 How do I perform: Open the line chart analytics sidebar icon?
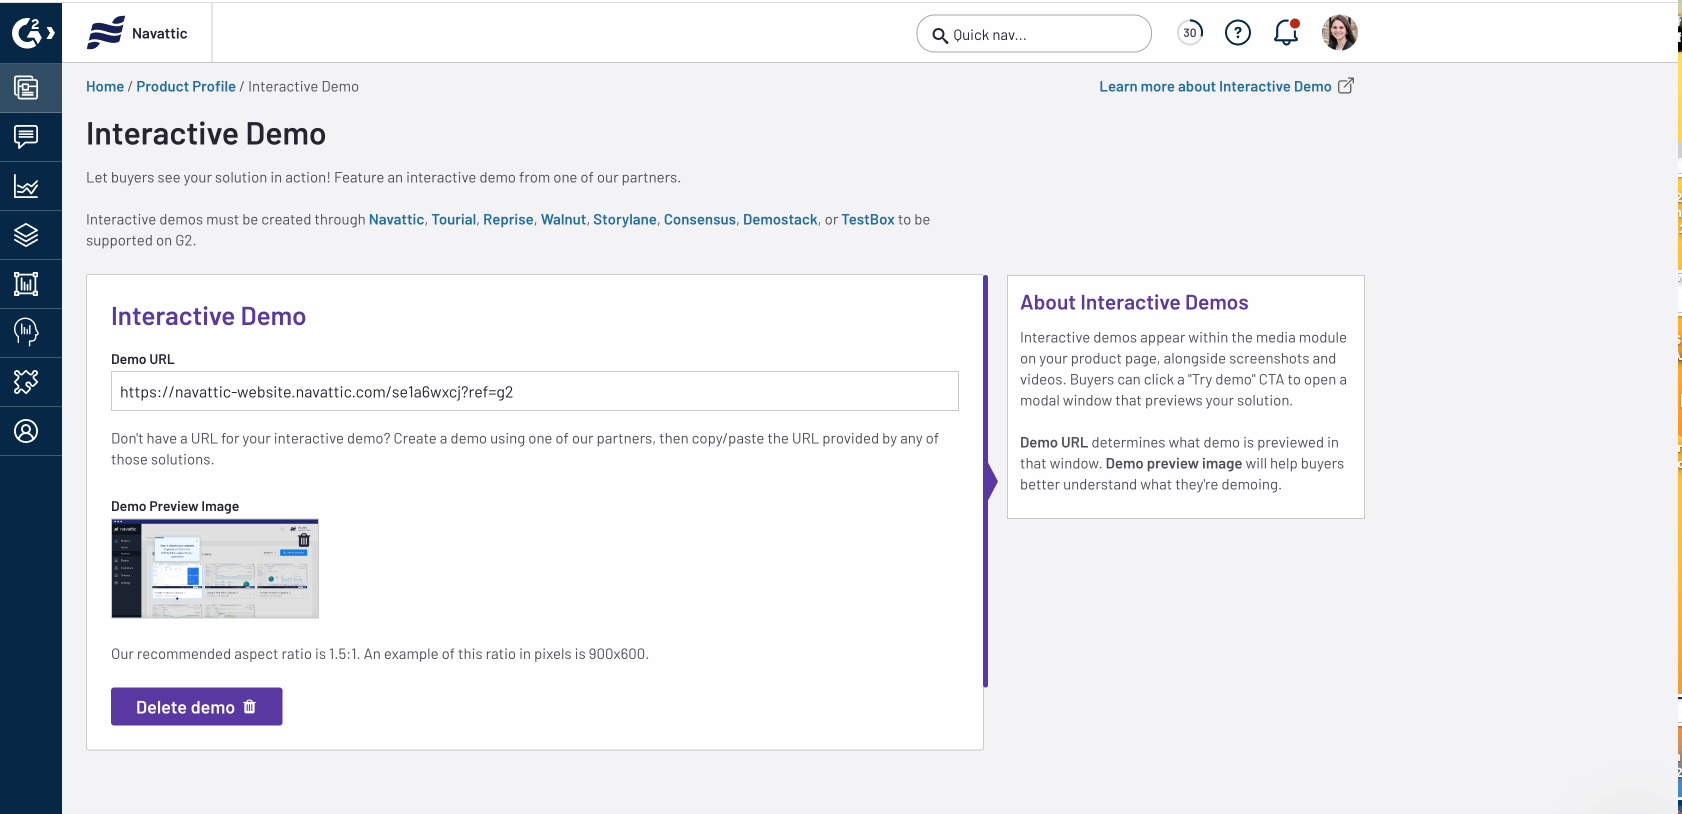(x=26, y=186)
